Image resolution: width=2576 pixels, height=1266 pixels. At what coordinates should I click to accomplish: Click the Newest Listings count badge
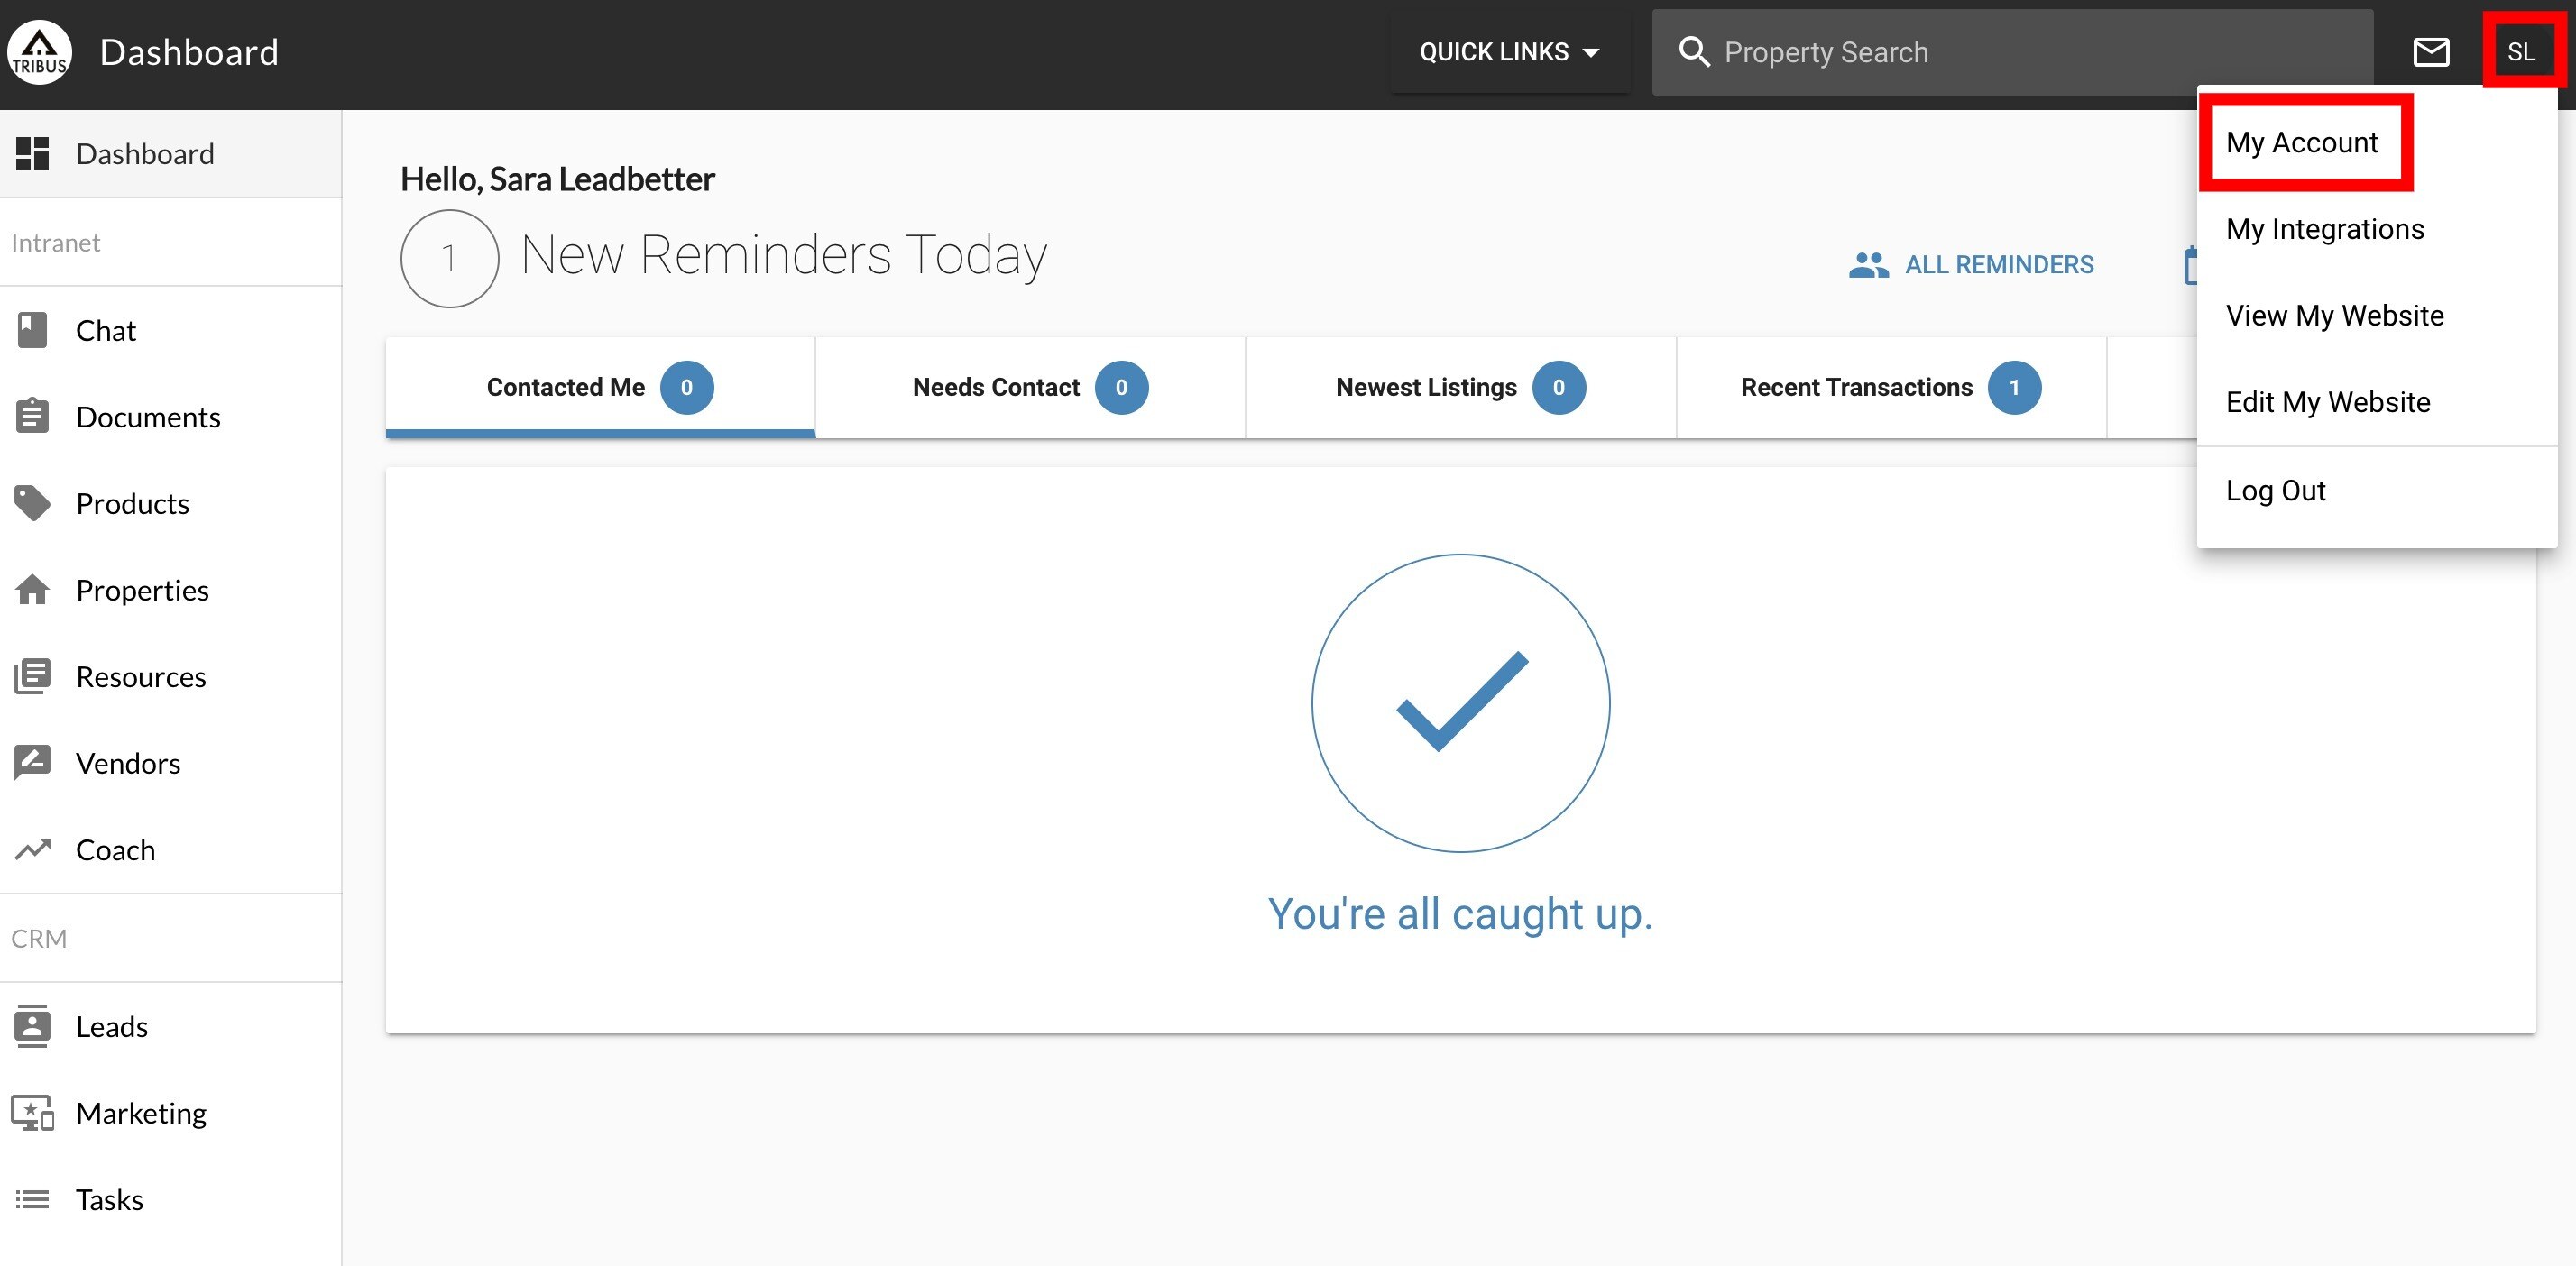pos(1558,387)
